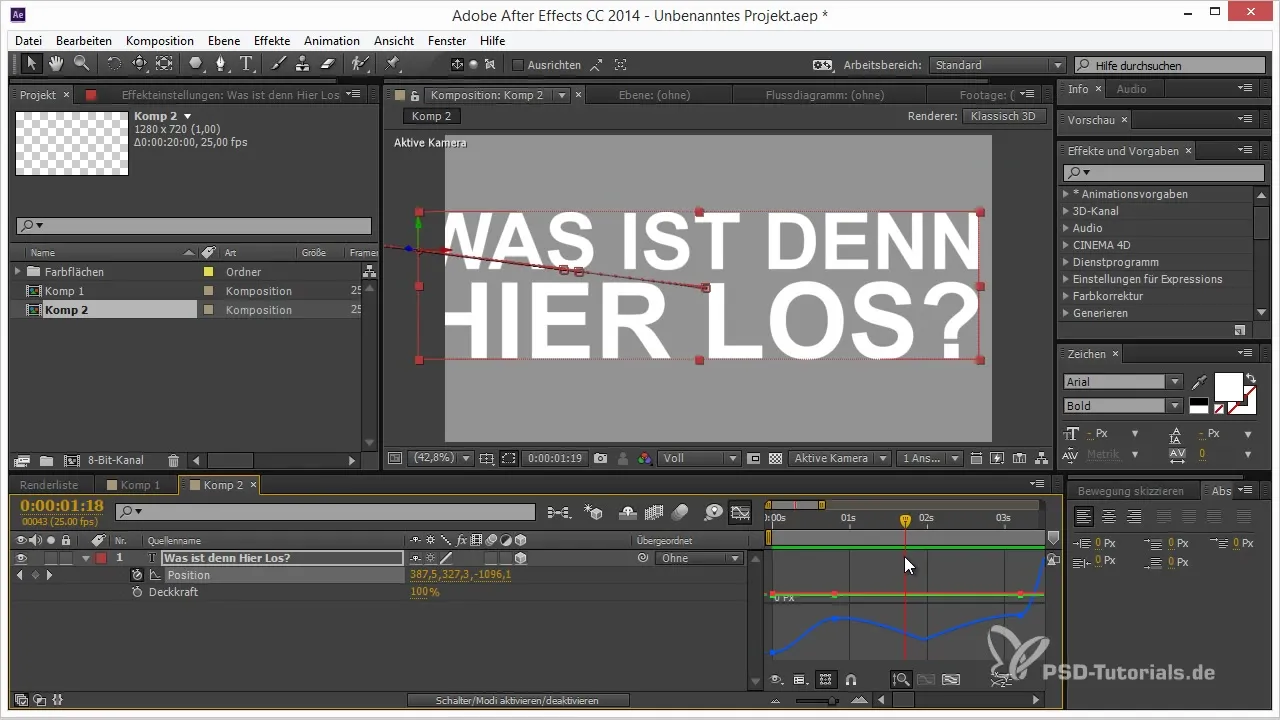Toggle the 3D layer cube switch on layer 1
Viewport: 1280px width, 720px height.
(x=521, y=558)
